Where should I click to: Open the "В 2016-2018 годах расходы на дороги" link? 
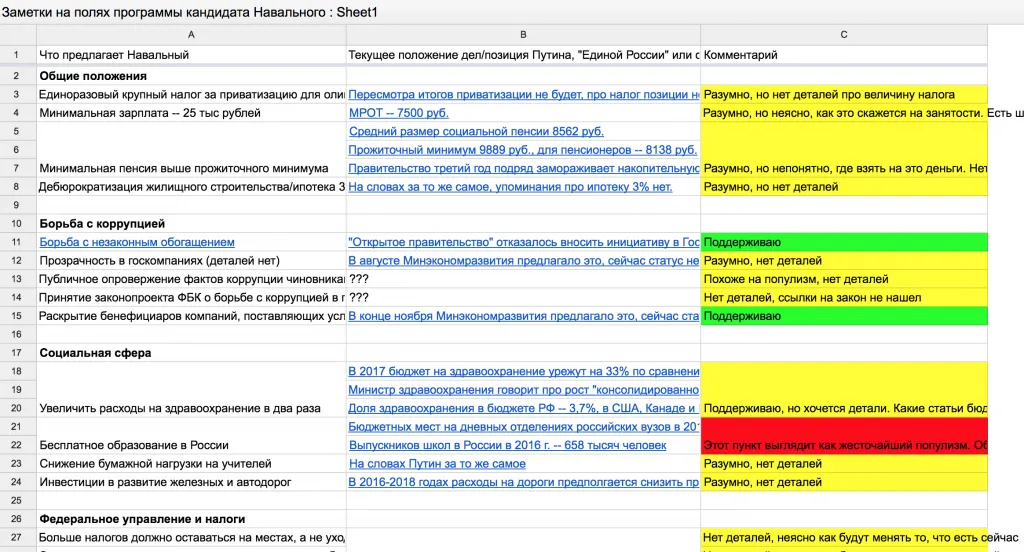point(523,482)
